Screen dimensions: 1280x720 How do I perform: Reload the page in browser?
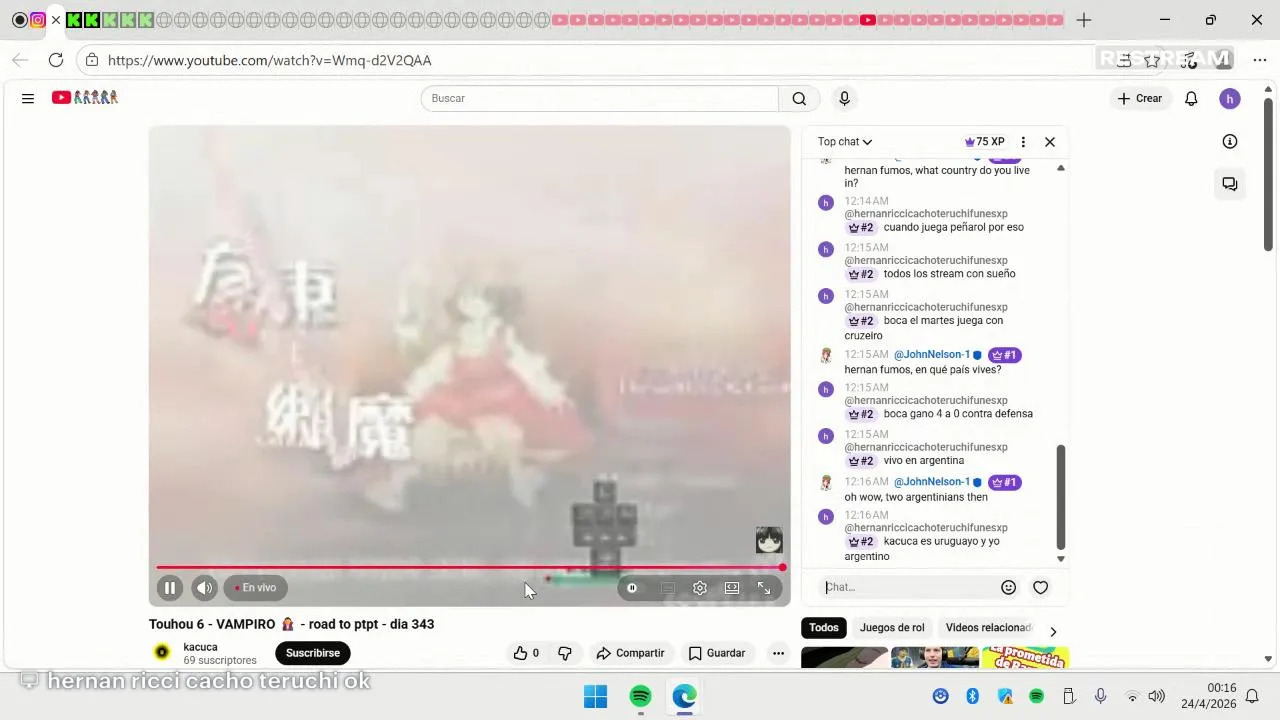pos(56,60)
